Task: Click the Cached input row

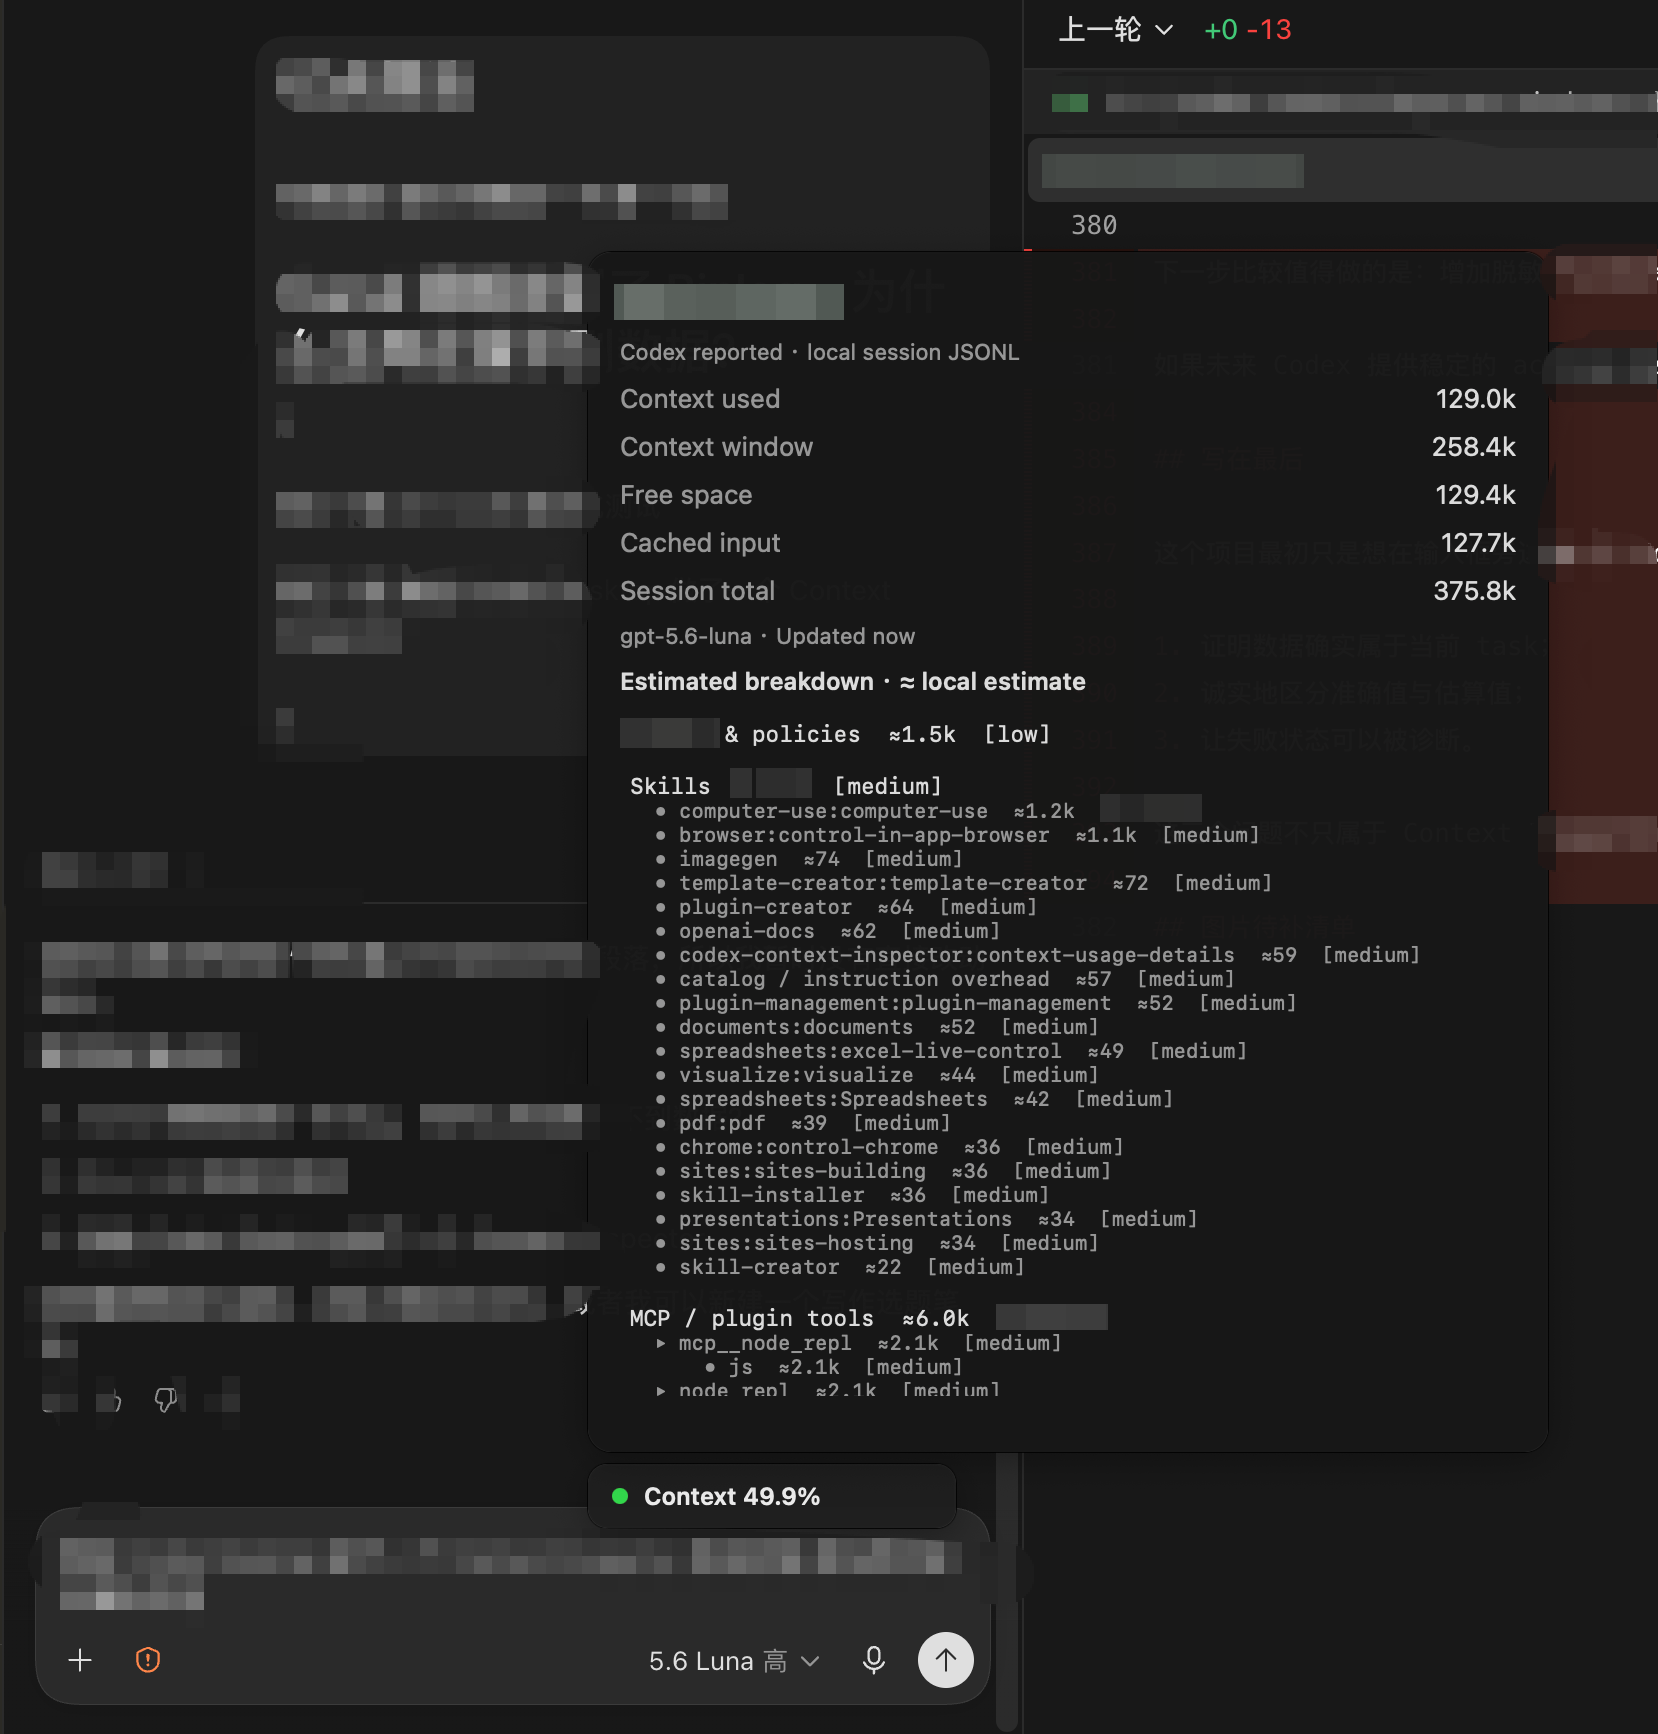Action: click(x=1067, y=543)
